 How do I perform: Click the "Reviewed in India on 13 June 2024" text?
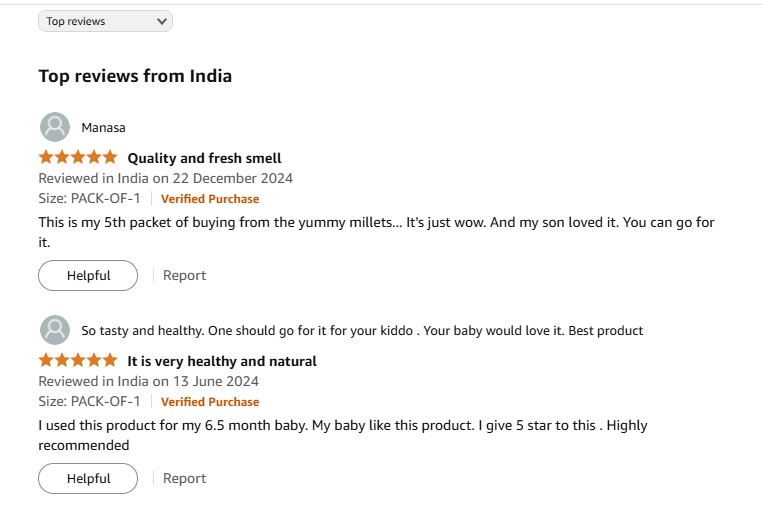point(148,381)
